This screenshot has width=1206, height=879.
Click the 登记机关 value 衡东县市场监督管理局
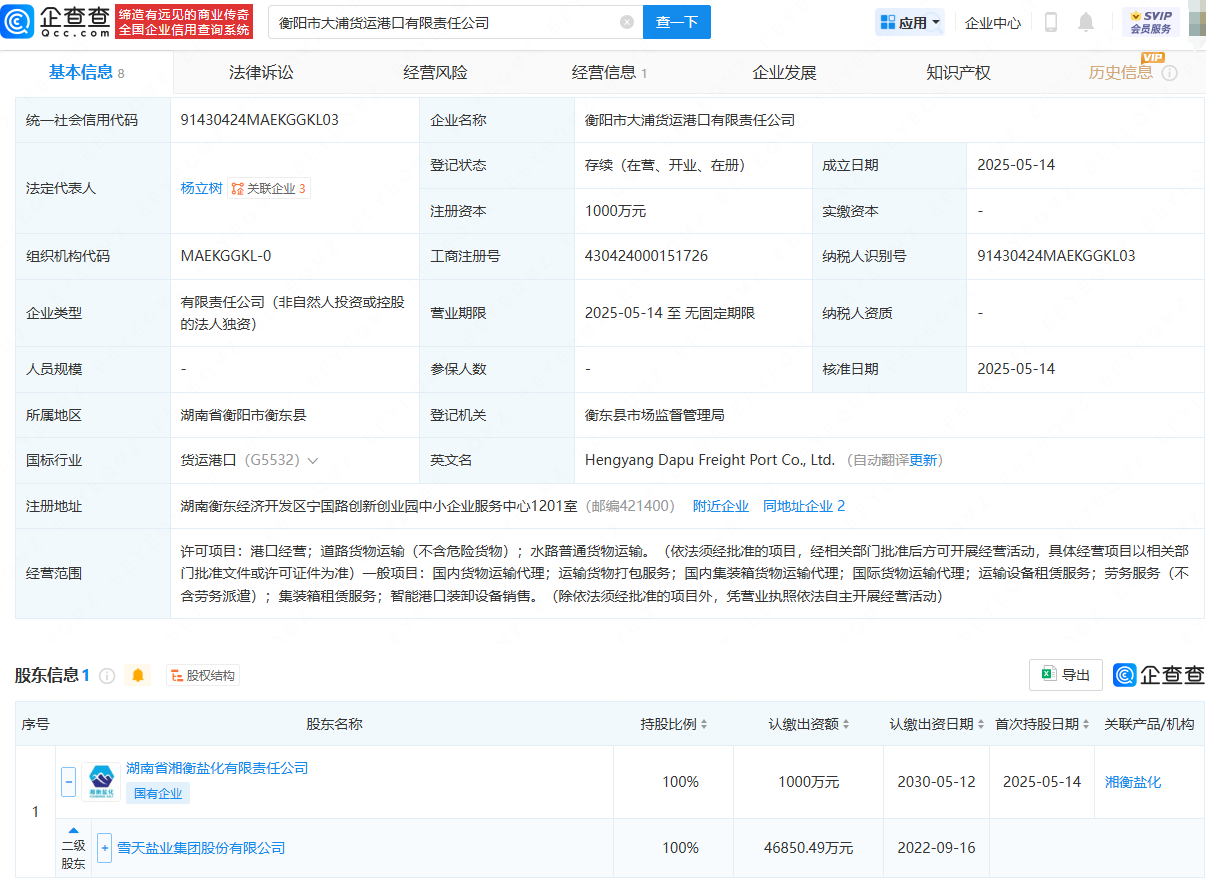click(654, 415)
